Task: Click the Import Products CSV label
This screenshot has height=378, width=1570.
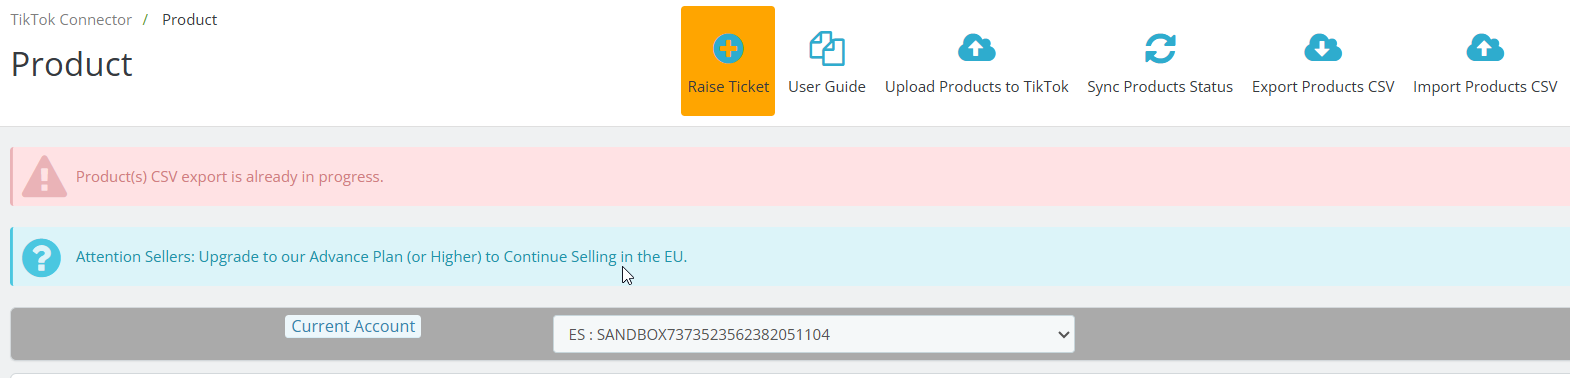Action: pyautogui.click(x=1485, y=87)
